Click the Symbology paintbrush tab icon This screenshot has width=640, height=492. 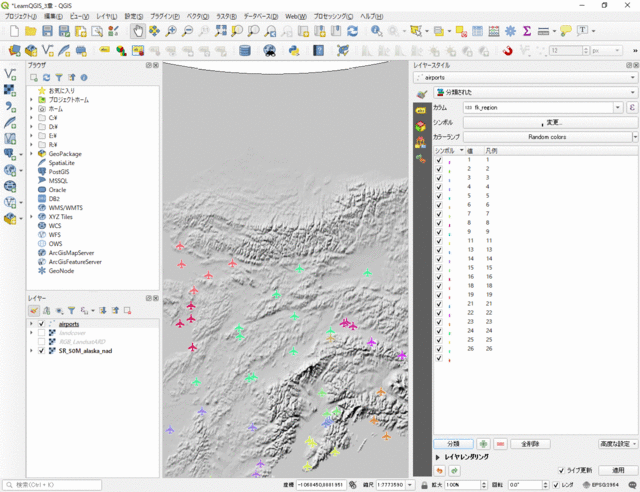(x=421, y=94)
